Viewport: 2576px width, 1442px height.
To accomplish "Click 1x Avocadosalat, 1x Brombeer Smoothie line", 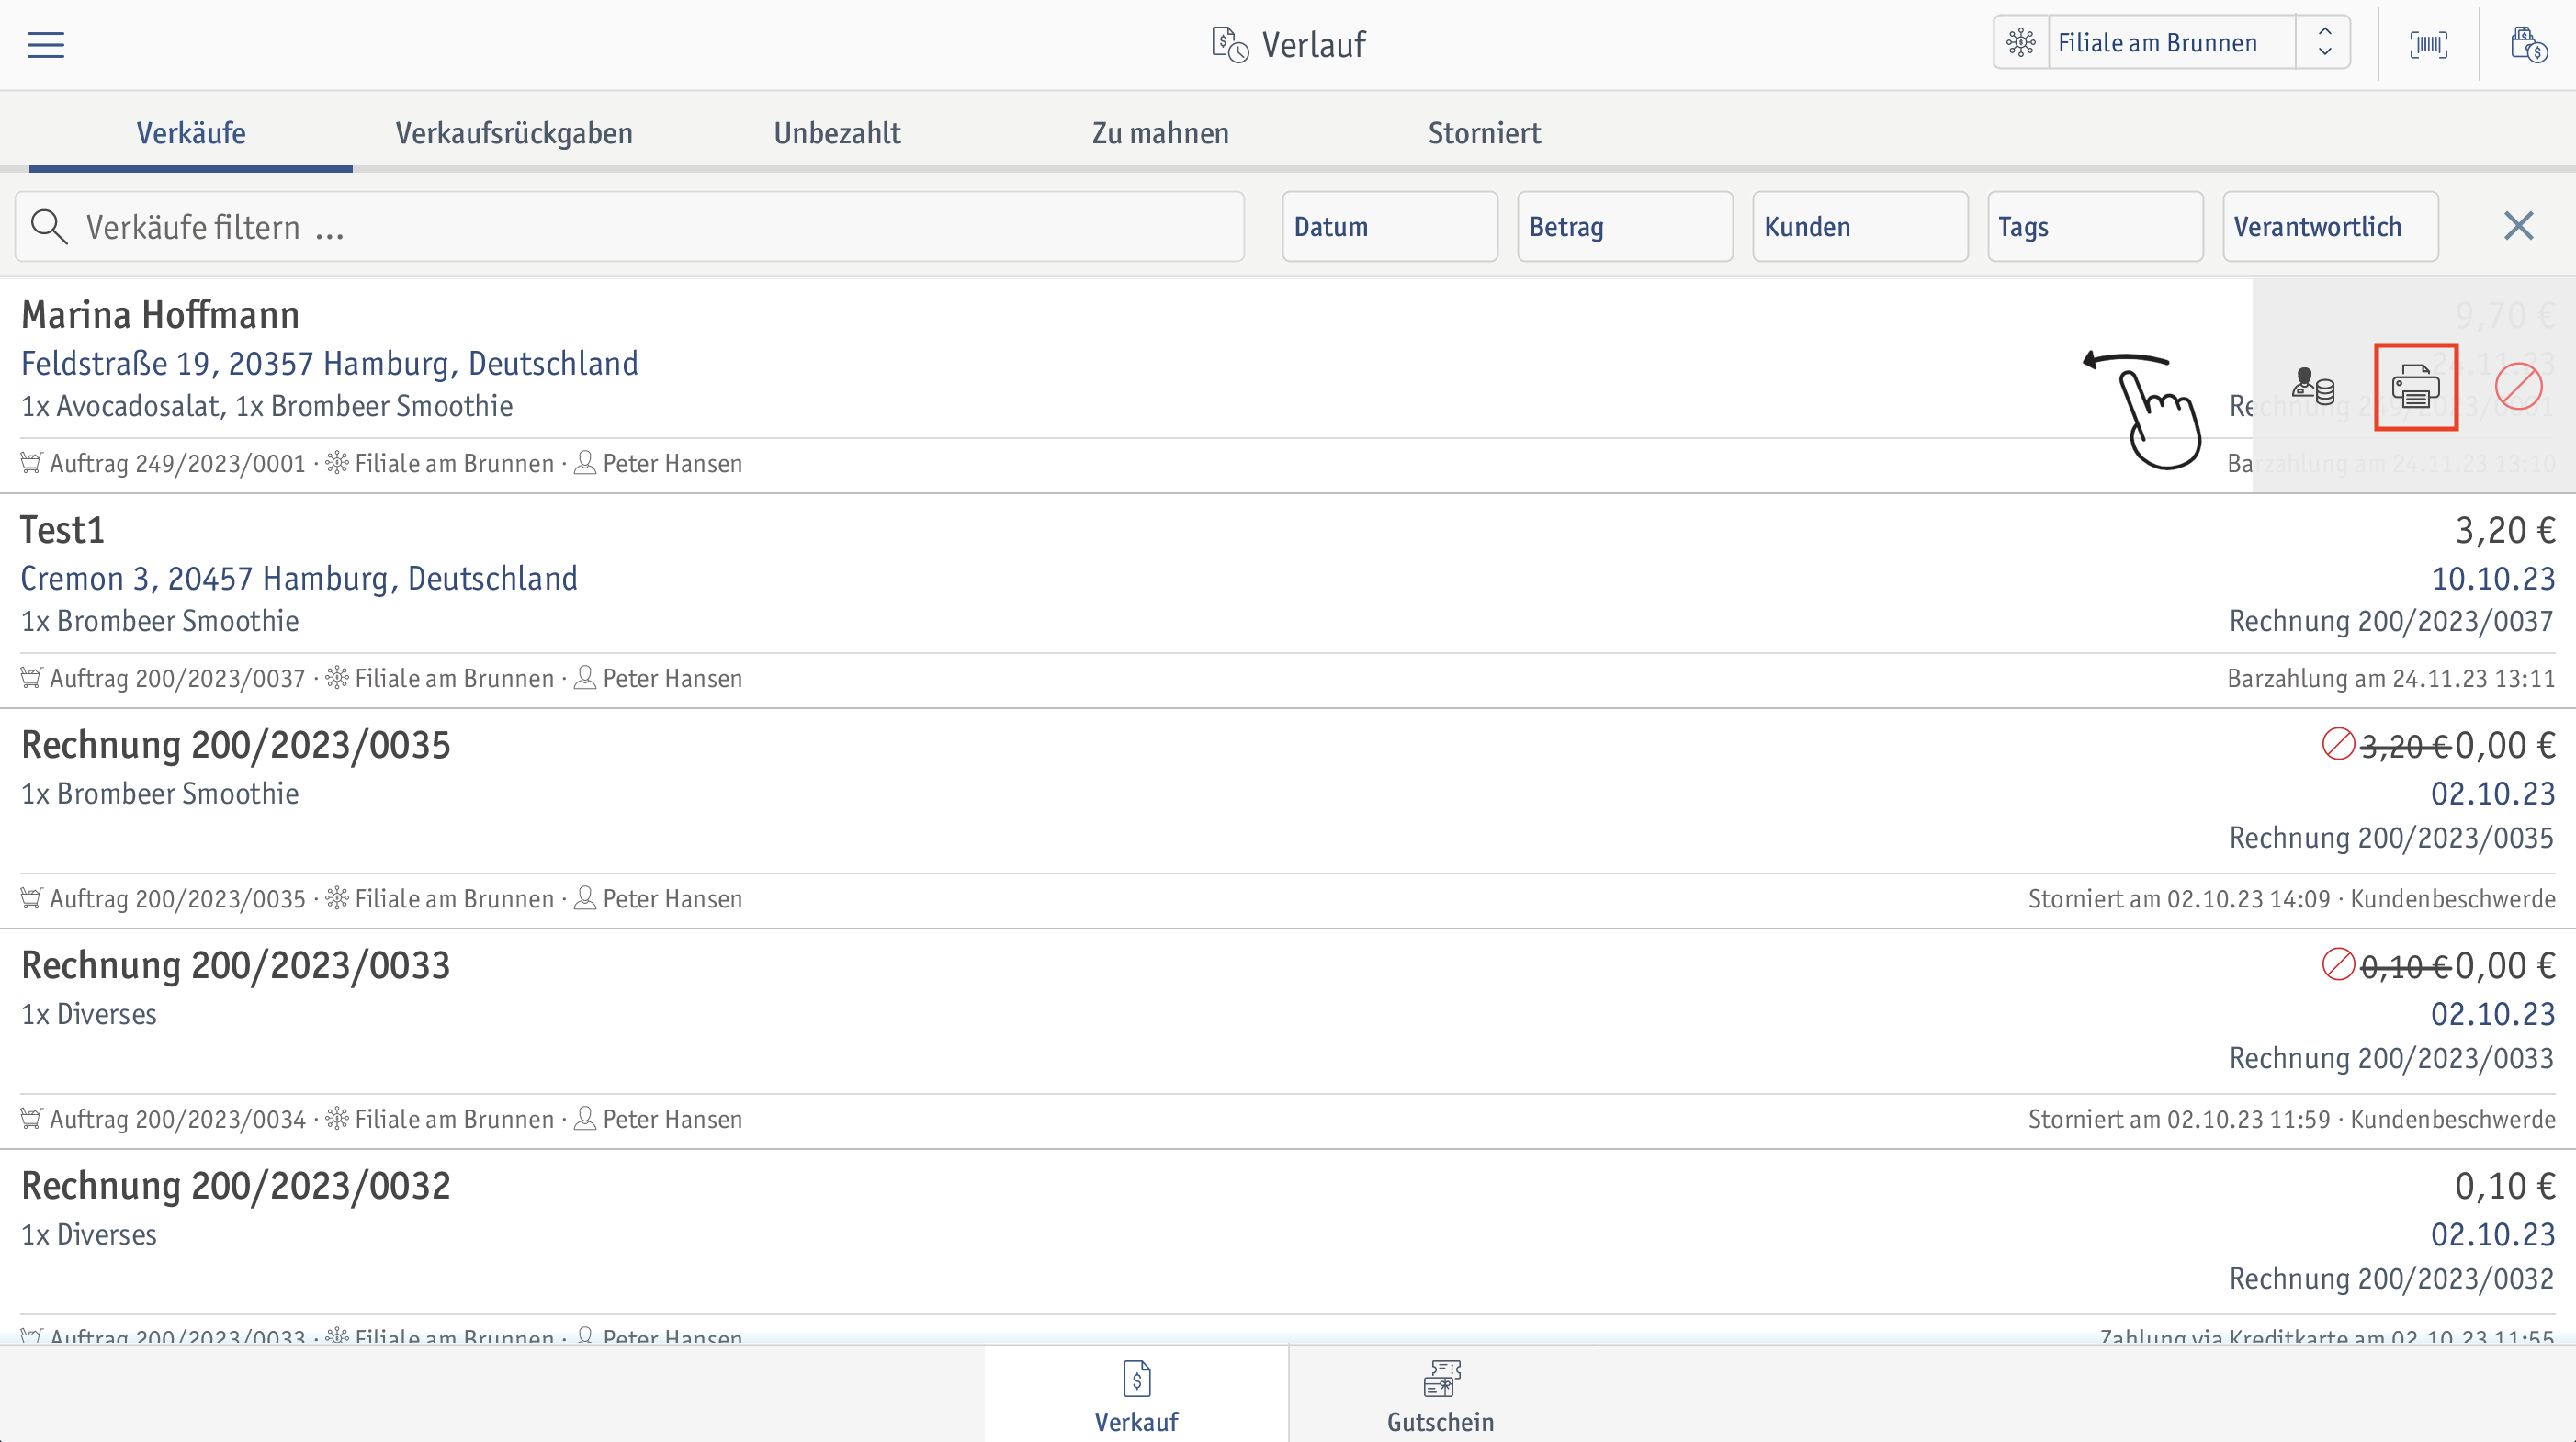I will click(267, 406).
